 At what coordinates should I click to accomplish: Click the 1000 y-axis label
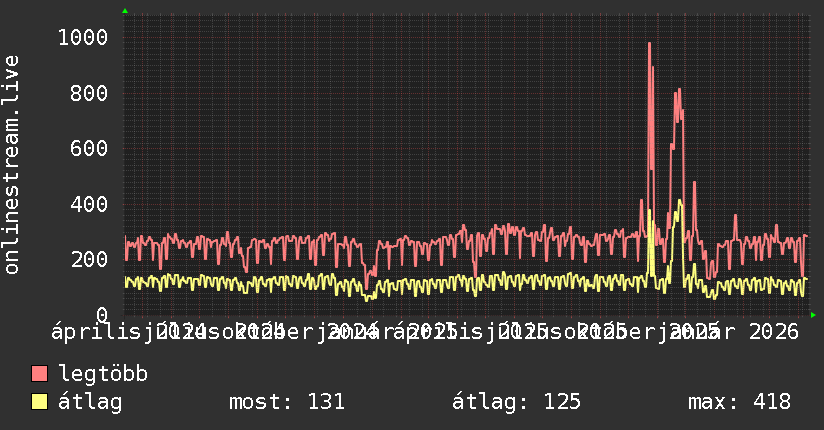[83, 37]
